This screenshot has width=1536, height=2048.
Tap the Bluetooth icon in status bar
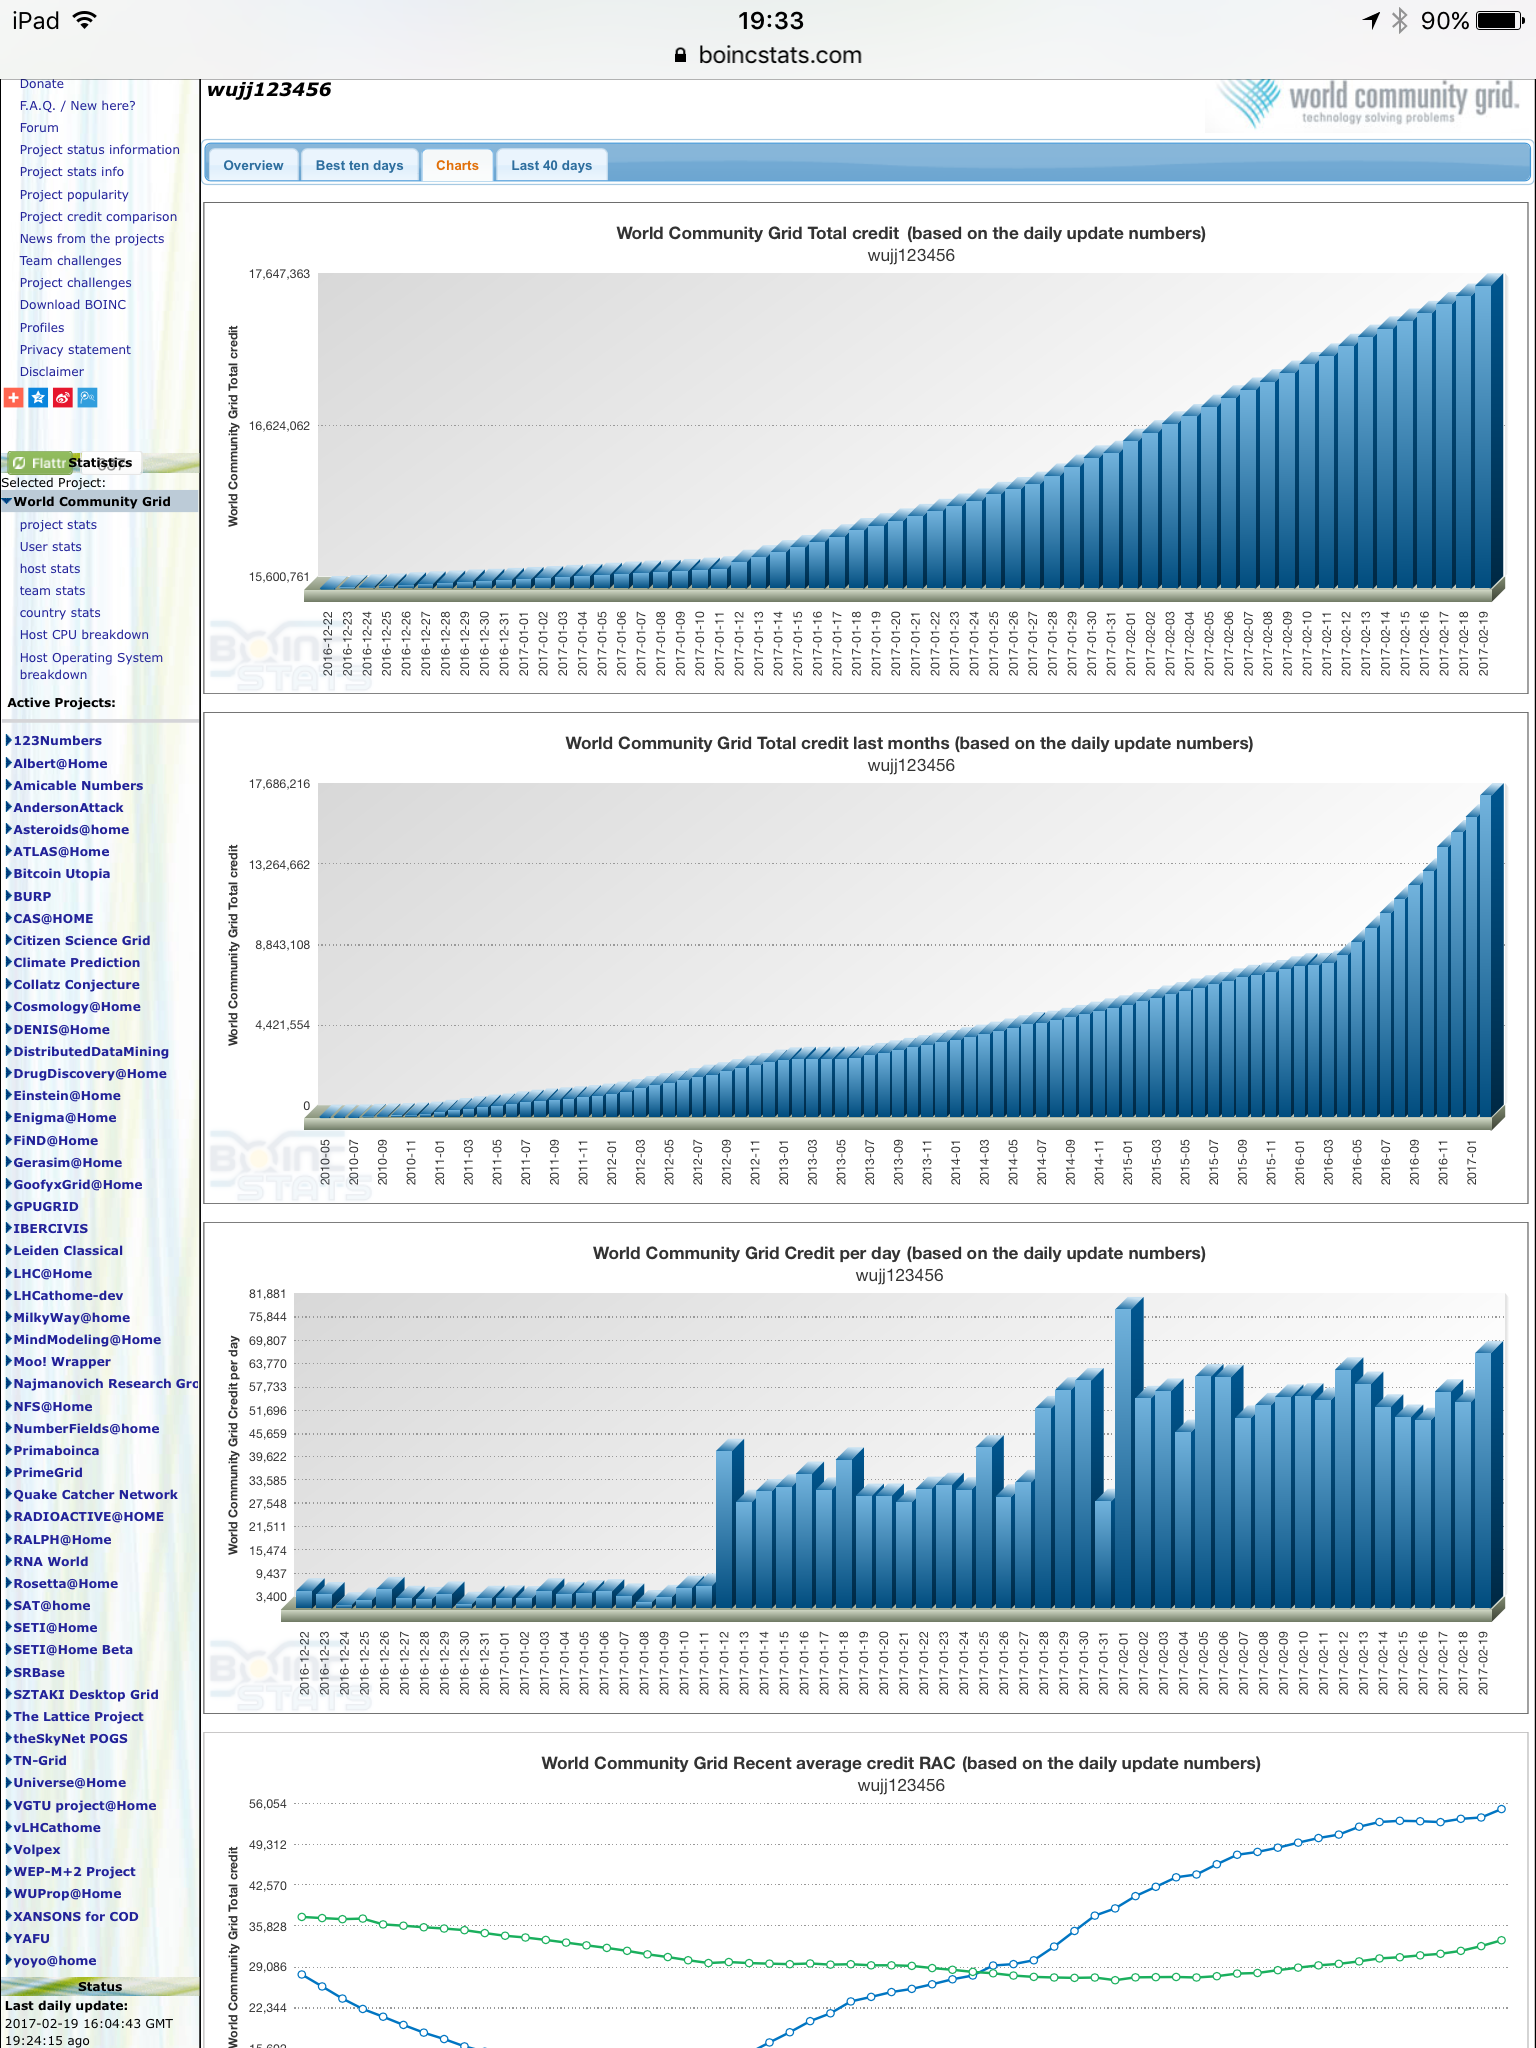click(1400, 21)
